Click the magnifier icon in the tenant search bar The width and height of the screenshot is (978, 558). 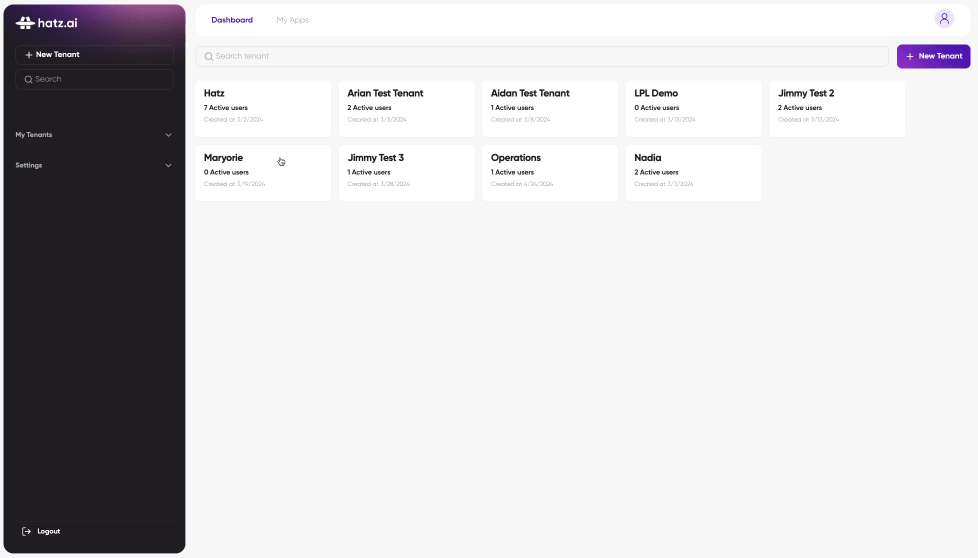pyautogui.click(x=209, y=56)
